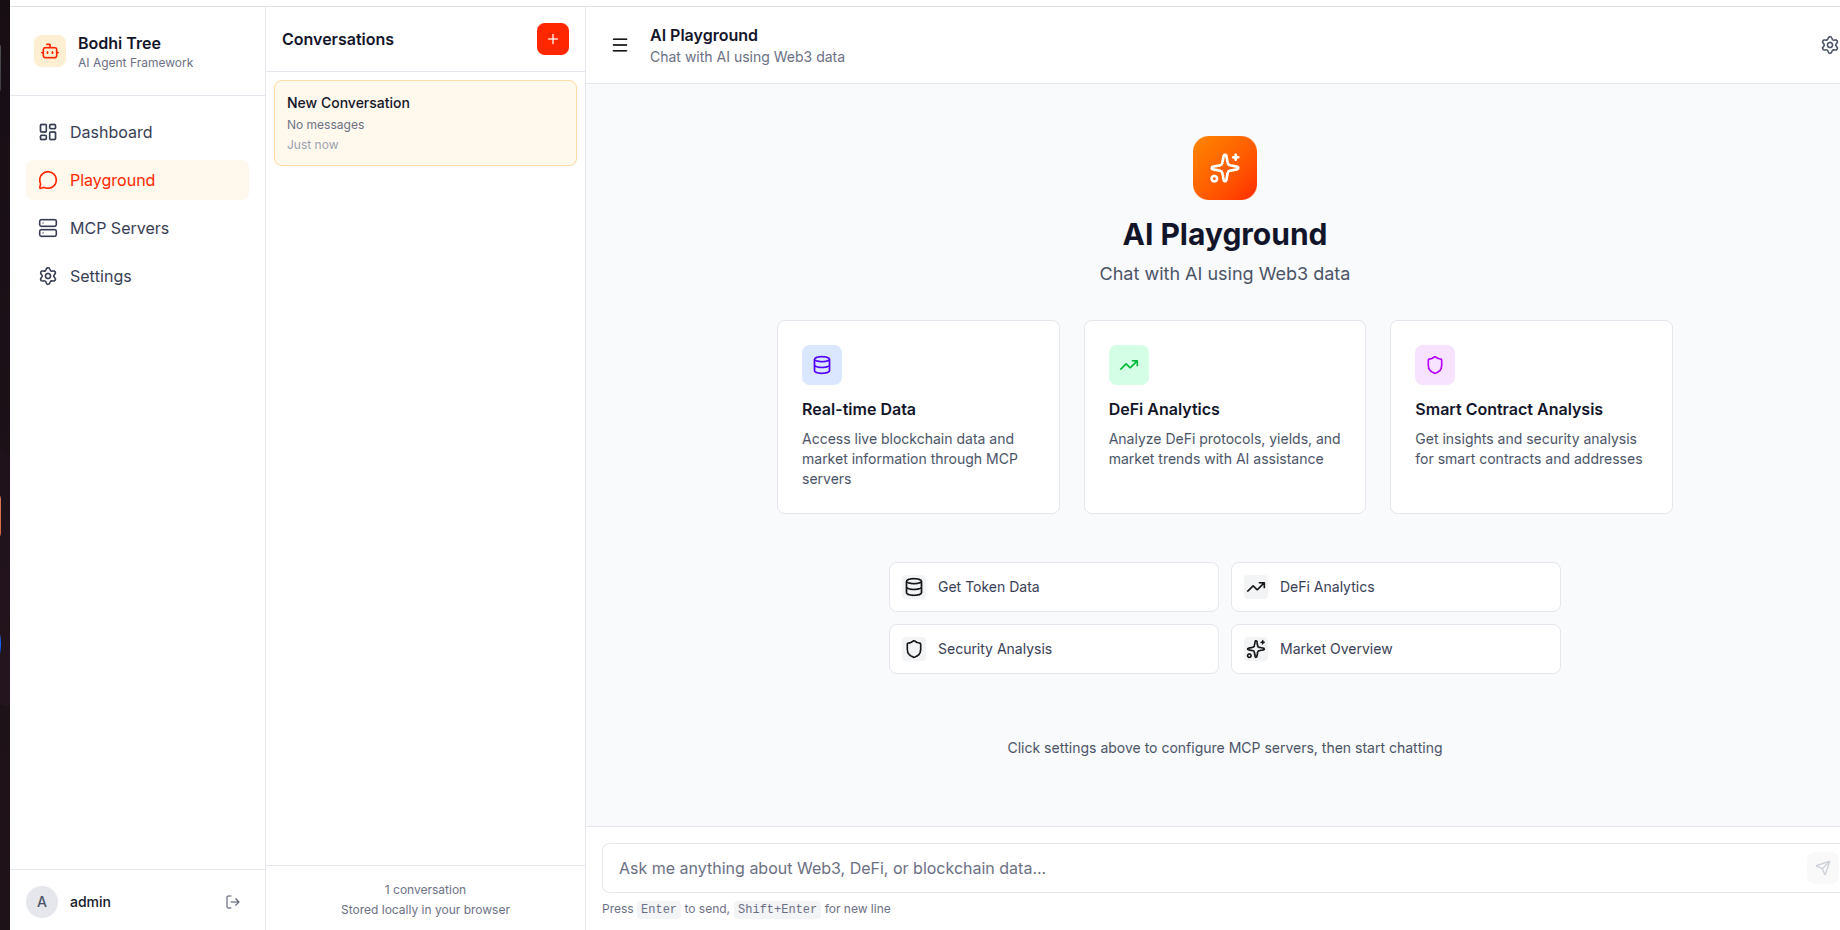1840x930 pixels.
Task: Click the Real-time Data database icon
Action: click(822, 365)
